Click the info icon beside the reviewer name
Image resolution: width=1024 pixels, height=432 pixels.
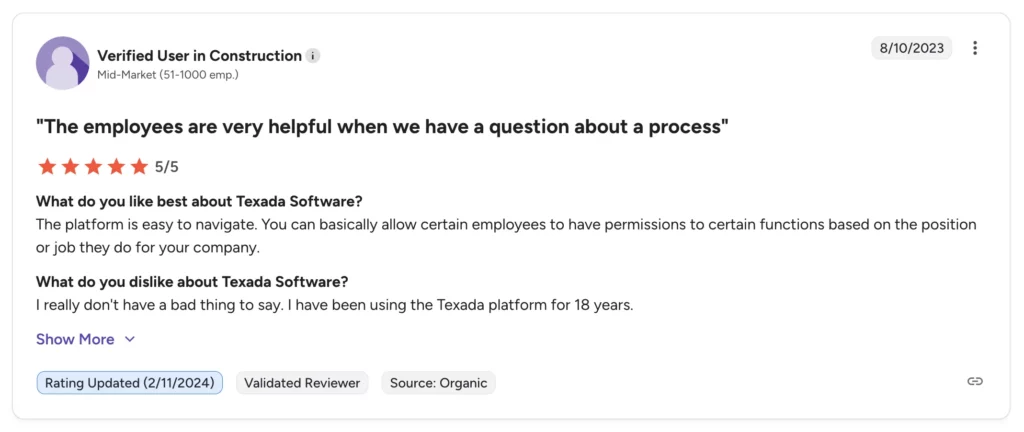pyautogui.click(x=313, y=56)
